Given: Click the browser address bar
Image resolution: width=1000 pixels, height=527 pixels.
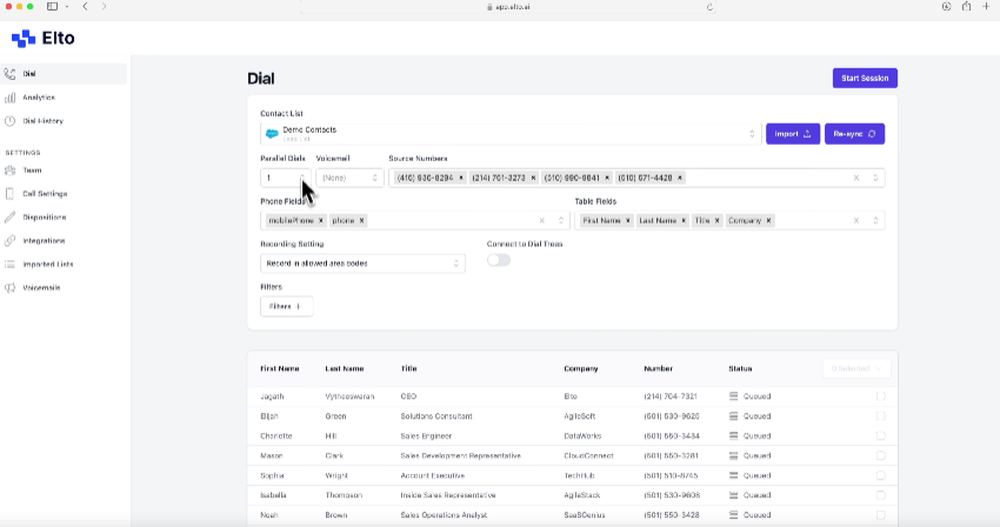Looking at the screenshot, I should coord(508,7).
